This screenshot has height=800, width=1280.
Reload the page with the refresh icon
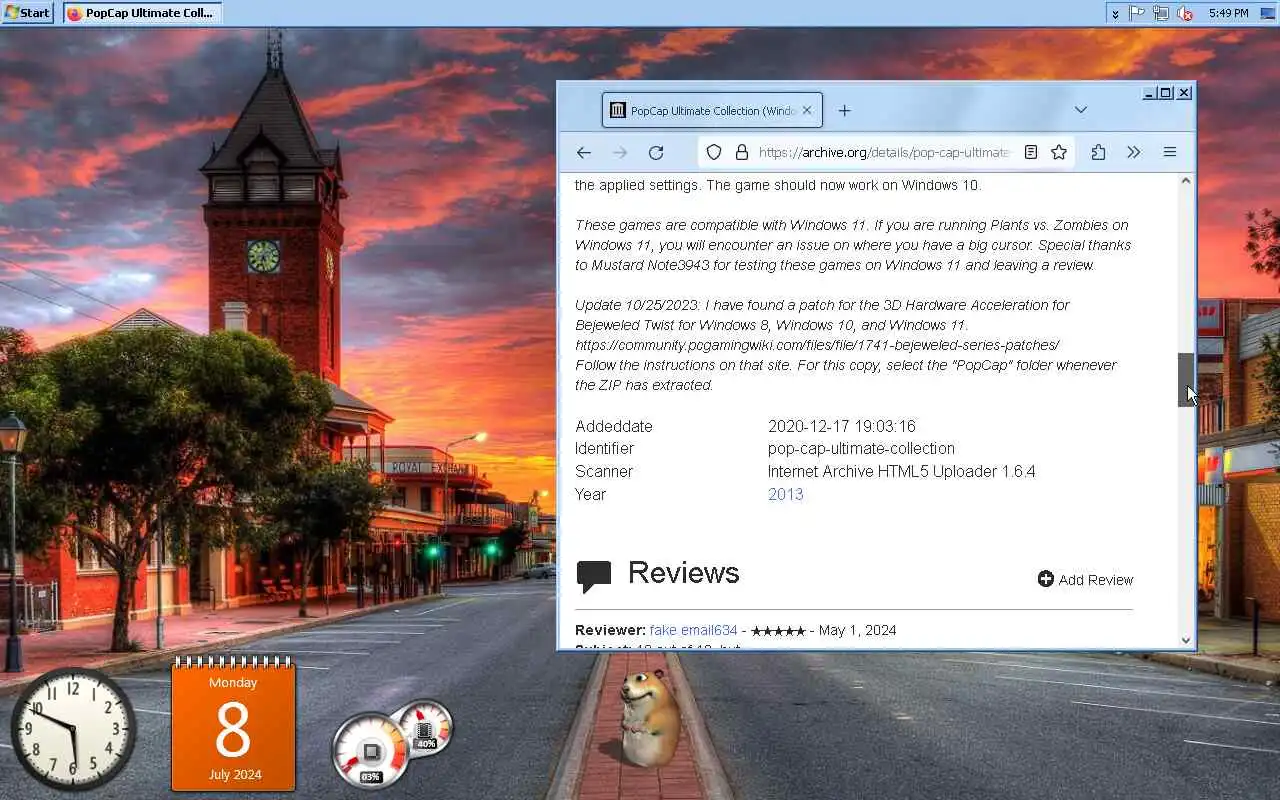coord(656,152)
